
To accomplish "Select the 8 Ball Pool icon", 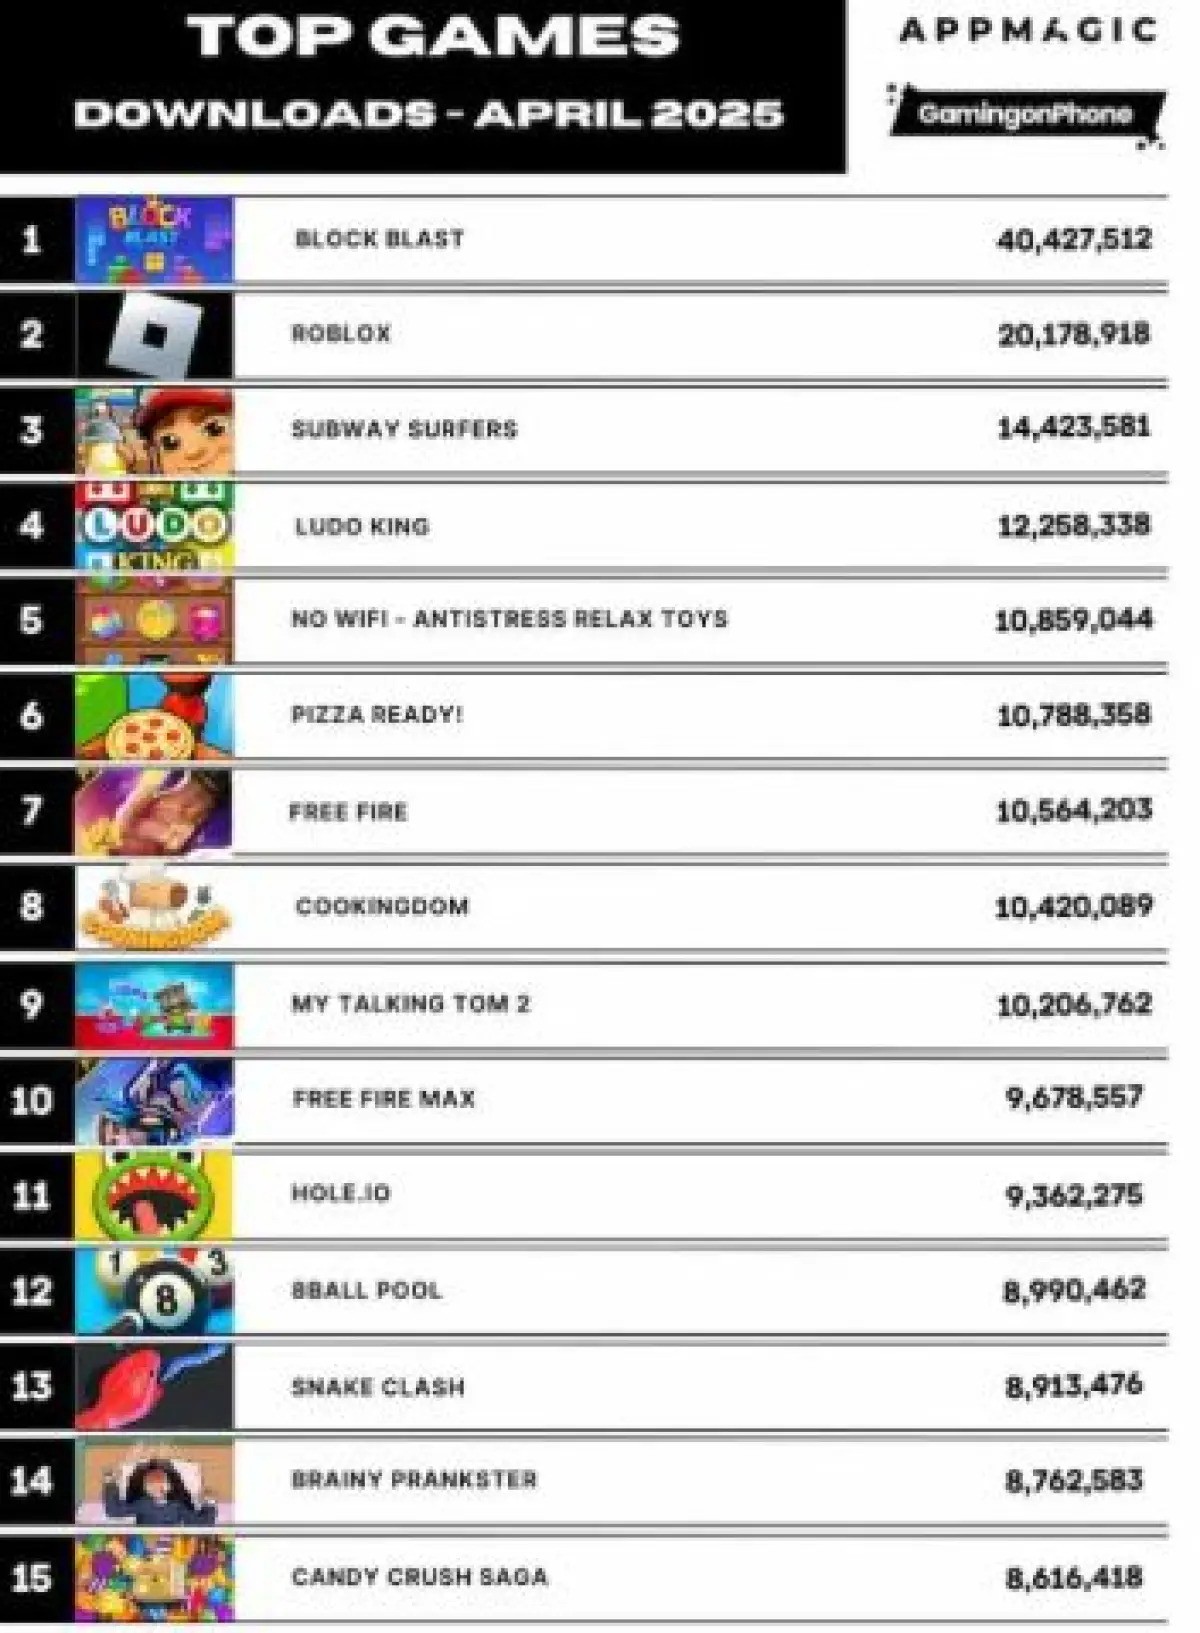I will [154, 1291].
